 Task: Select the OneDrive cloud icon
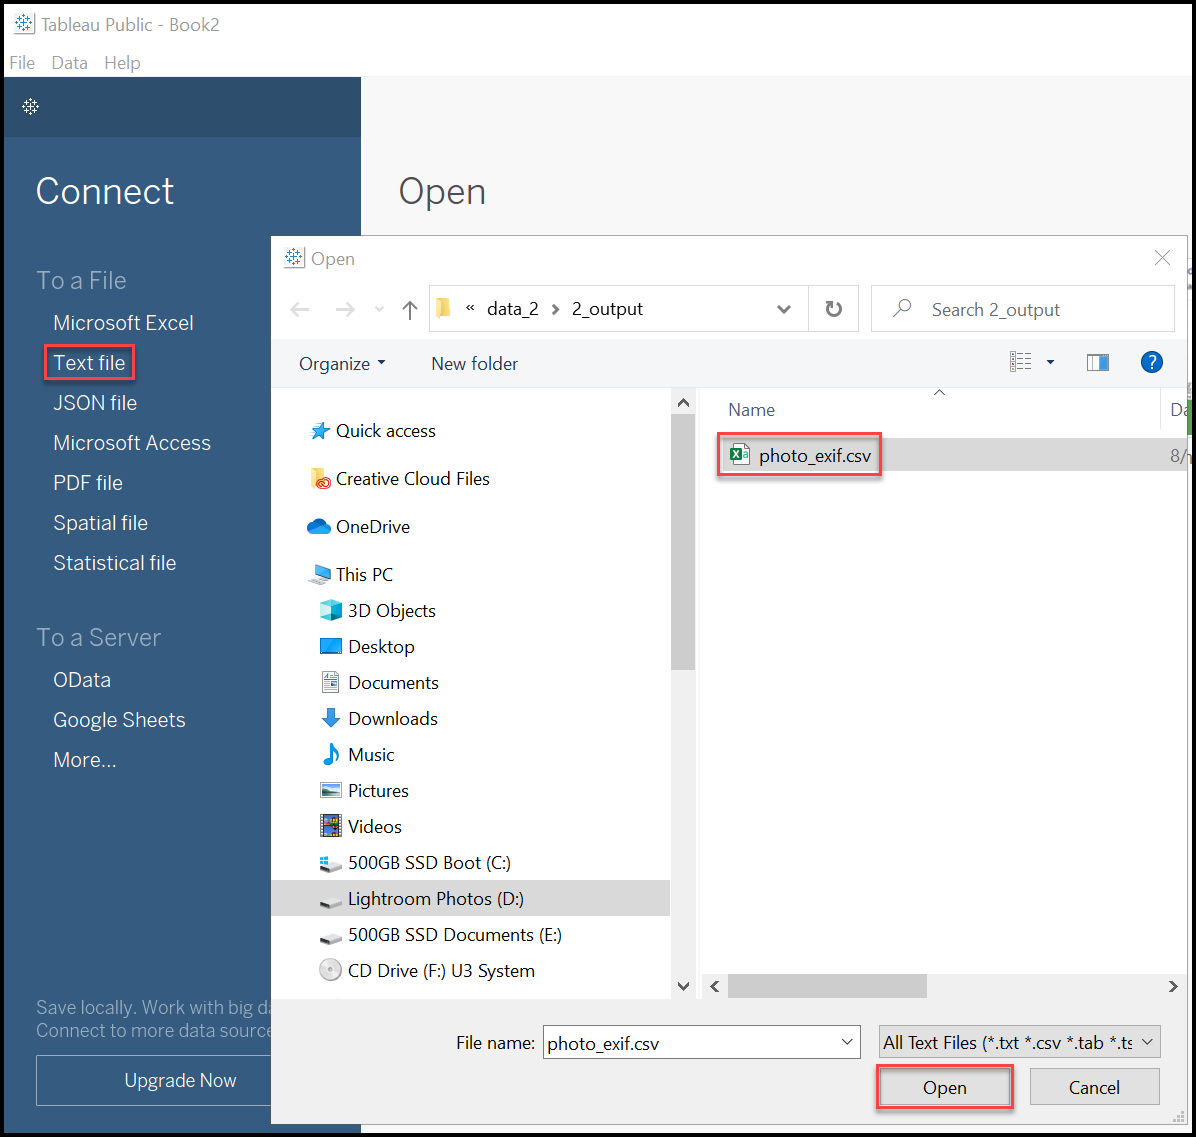(x=318, y=527)
